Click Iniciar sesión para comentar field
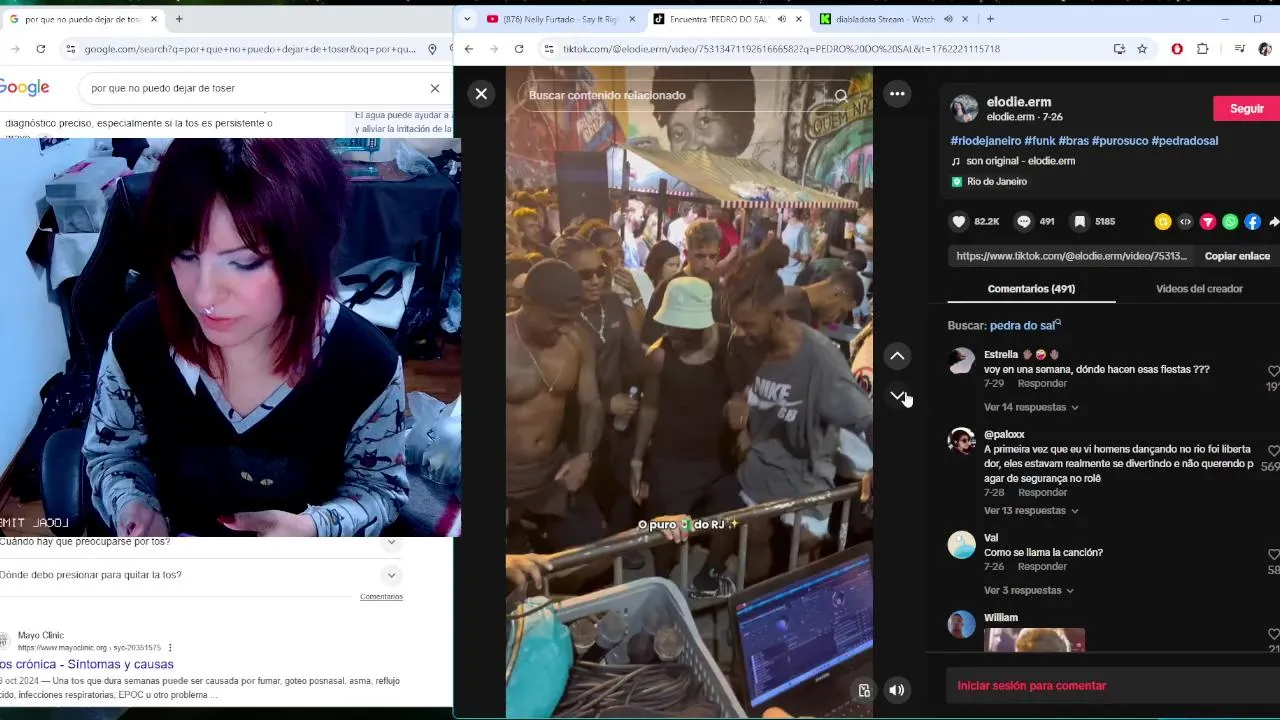The image size is (1280, 720). [x=1113, y=686]
